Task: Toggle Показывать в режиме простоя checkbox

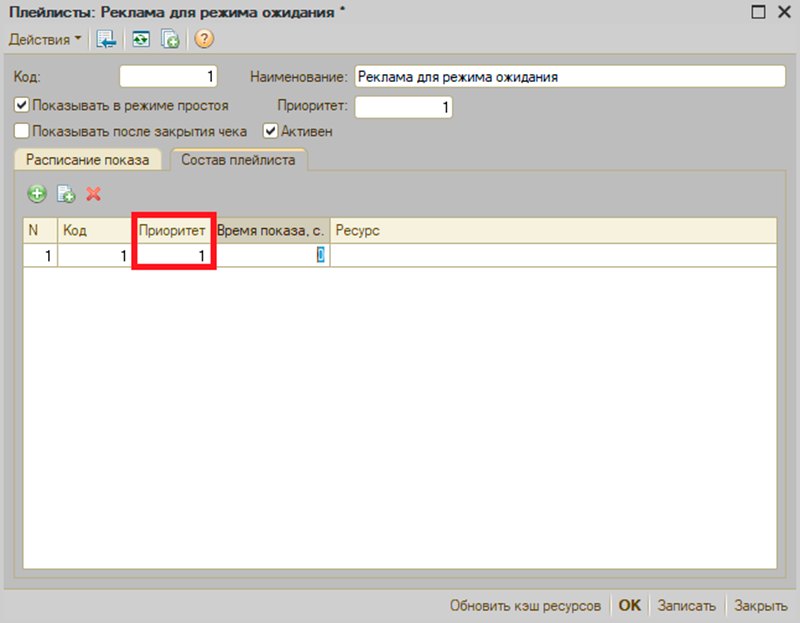Action: [x=21, y=106]
